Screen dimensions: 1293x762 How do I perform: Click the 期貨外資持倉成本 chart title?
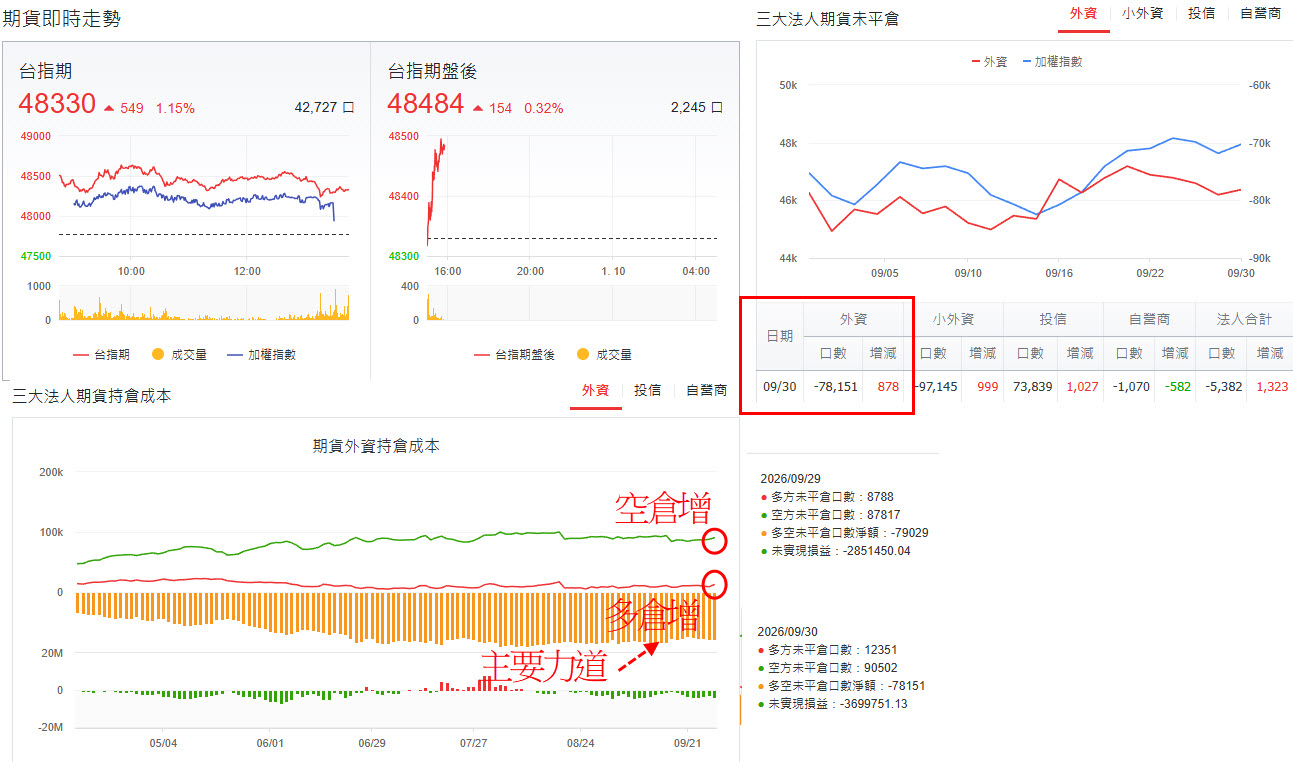[376, 447]
